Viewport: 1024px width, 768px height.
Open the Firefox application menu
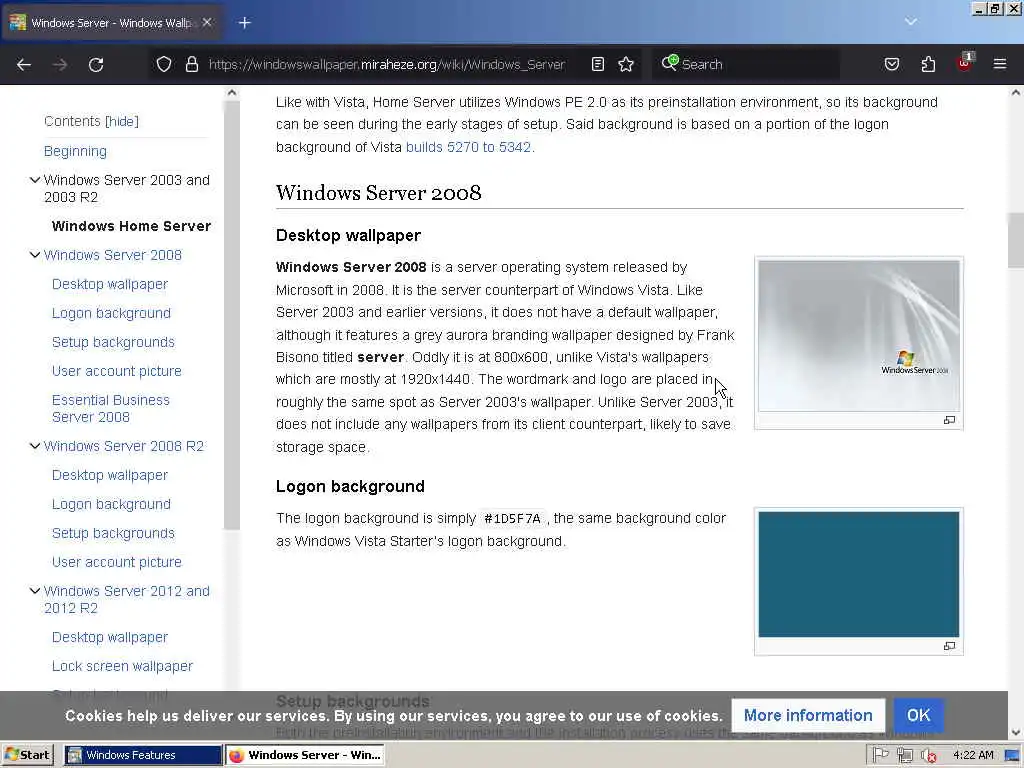1000,64
